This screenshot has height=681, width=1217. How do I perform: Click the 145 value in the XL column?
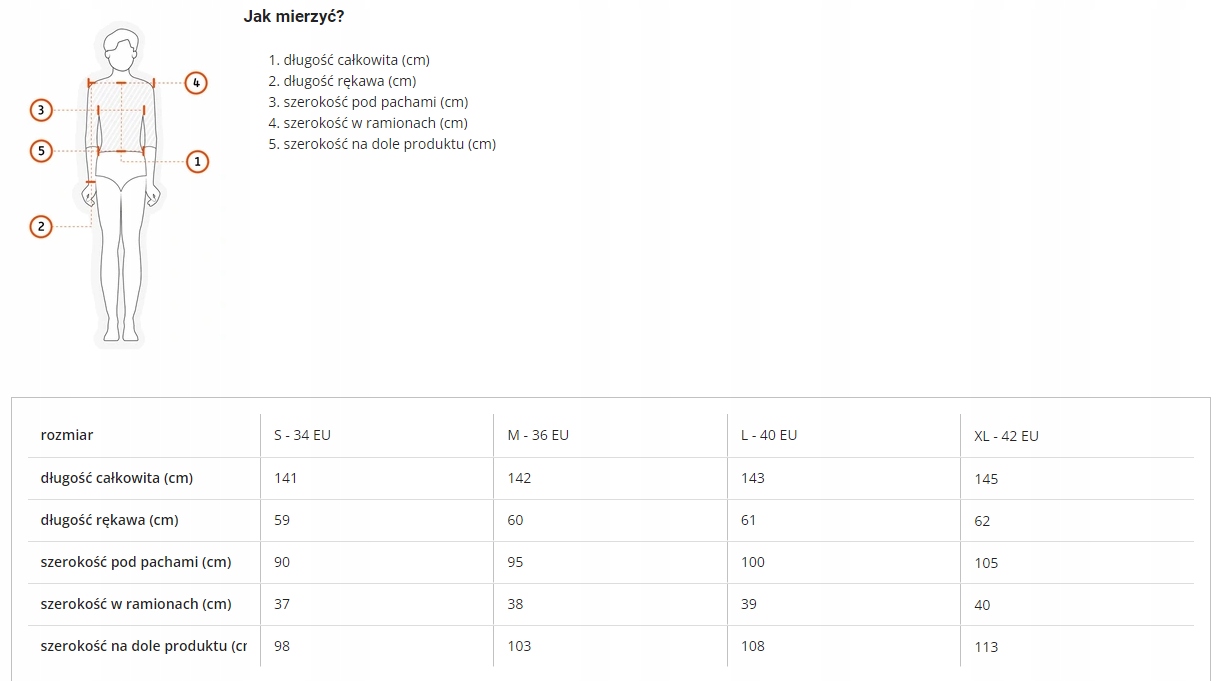pyautogui.click(x=986, y=479)
